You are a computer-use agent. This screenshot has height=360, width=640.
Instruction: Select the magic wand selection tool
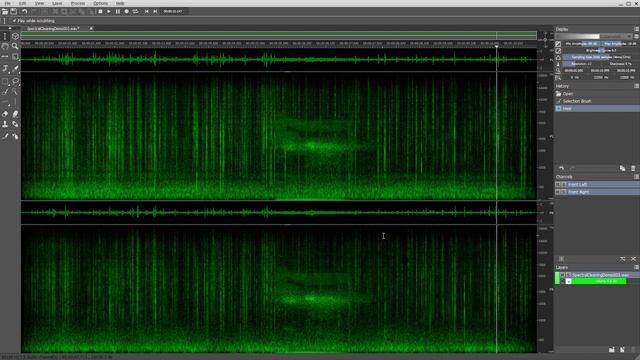coord(16,91)
